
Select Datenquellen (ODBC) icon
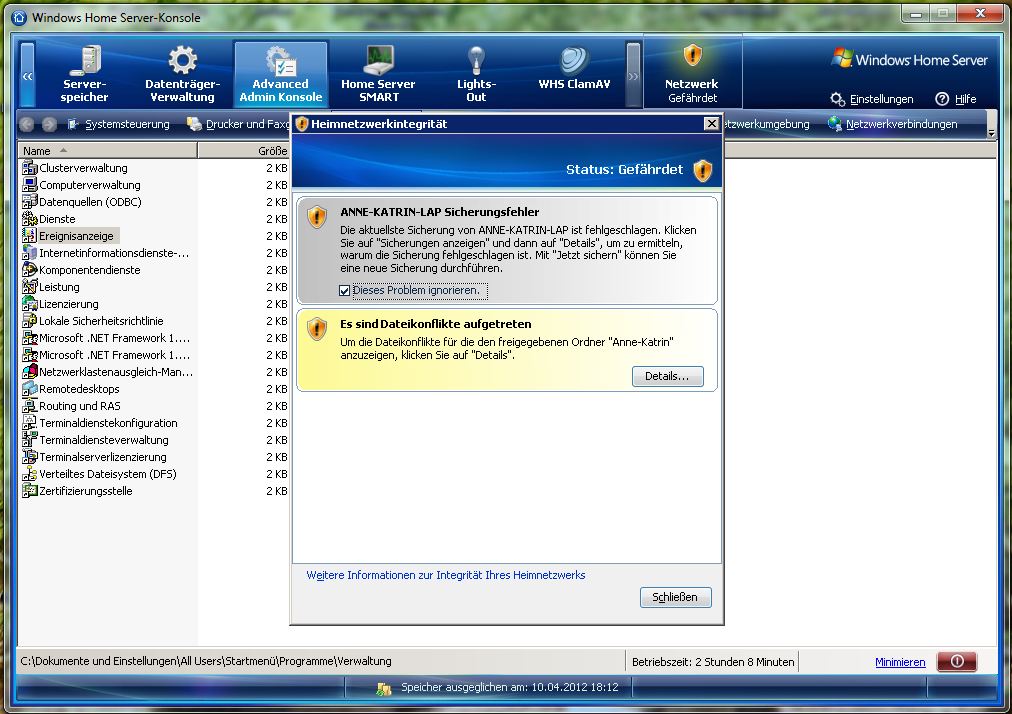click(x=30, y=201)
